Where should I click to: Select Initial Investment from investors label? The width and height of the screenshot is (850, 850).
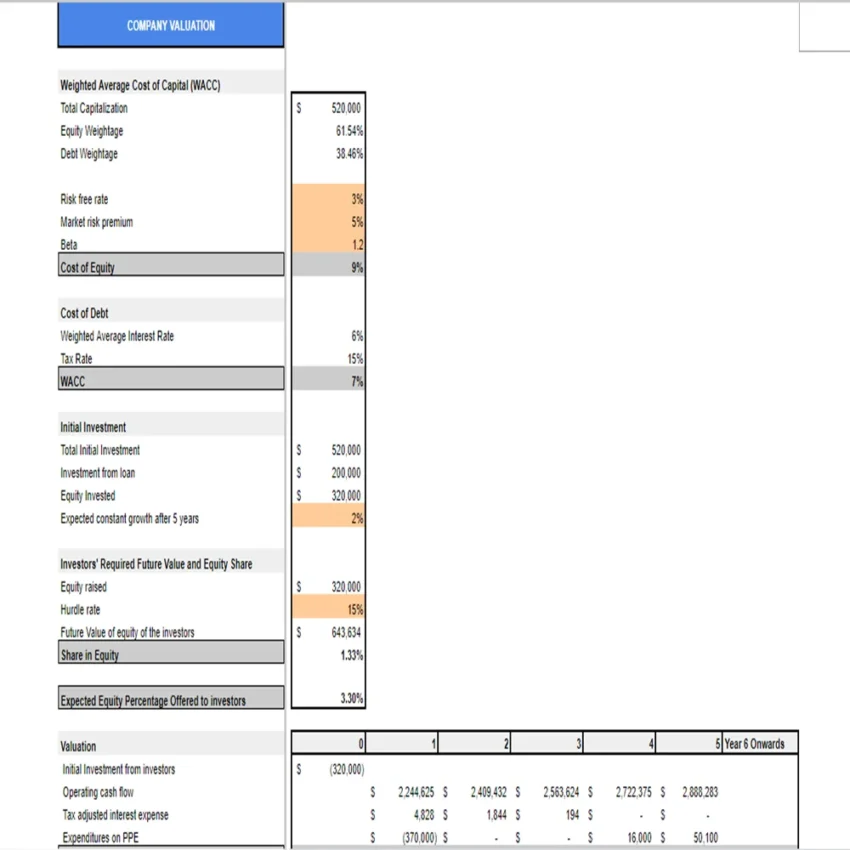tap(119, 769)
